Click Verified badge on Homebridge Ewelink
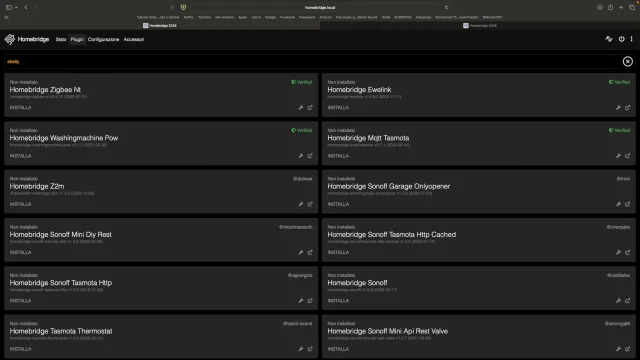 click(x=619, y=82)
